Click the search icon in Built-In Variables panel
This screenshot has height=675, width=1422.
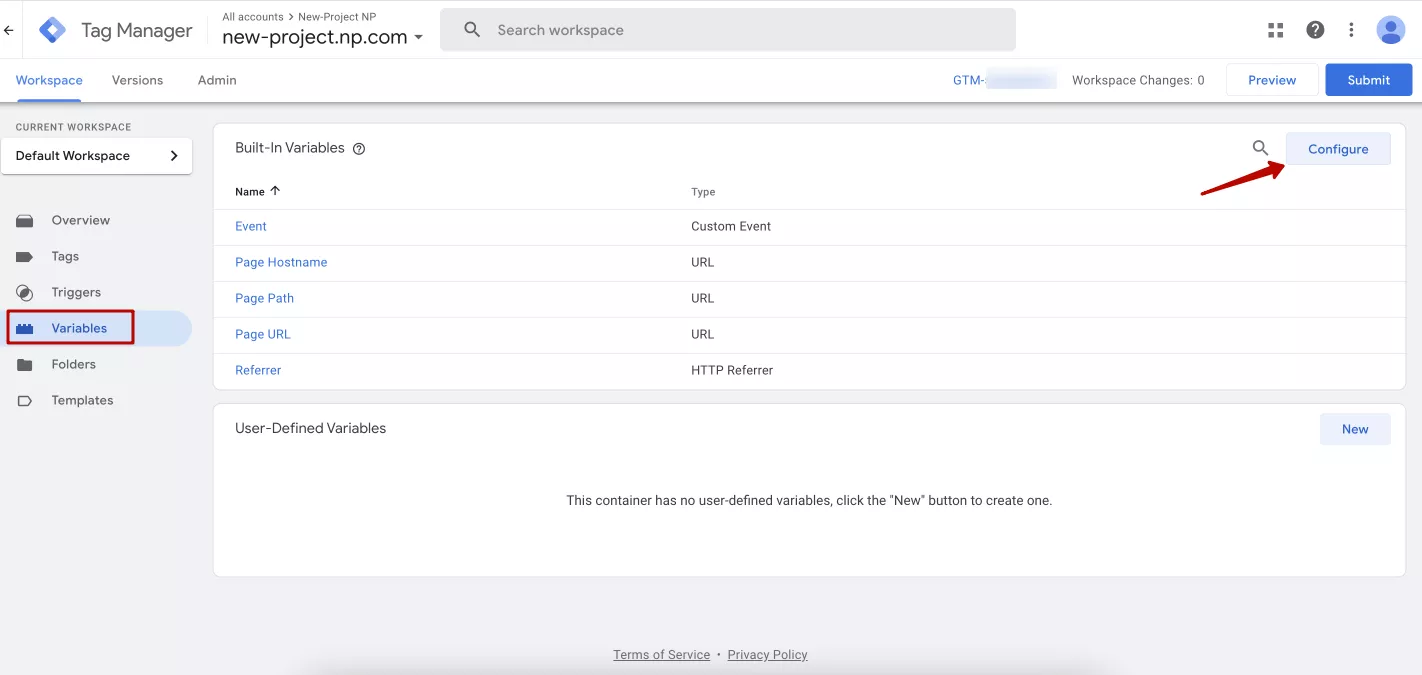coord(1260,148)
